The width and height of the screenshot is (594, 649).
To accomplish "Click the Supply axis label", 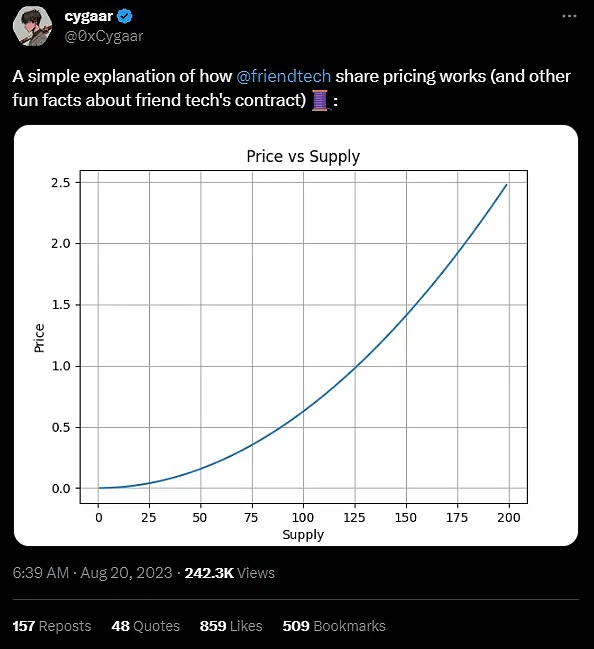I will pos(303,534).
